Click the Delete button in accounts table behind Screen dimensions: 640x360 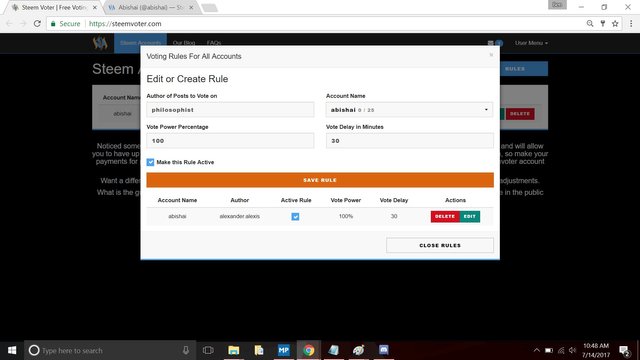(x=520, y=113)
